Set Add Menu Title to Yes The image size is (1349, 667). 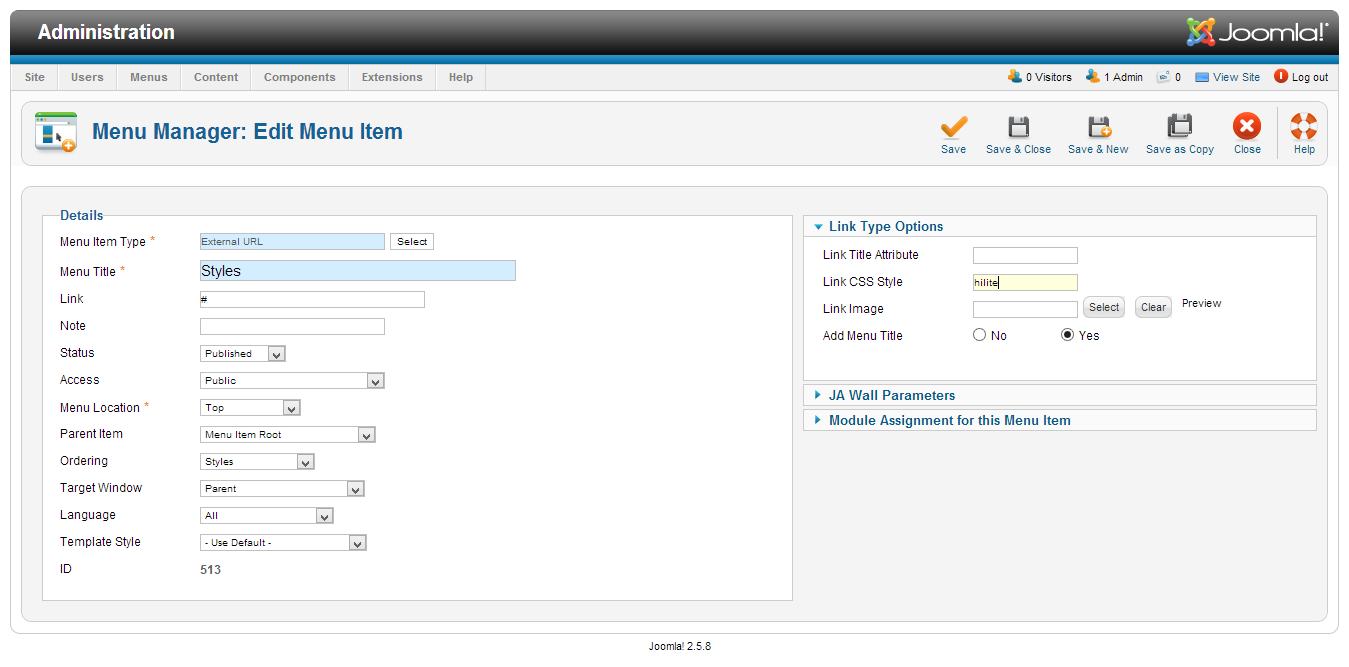click(1068, 335)
